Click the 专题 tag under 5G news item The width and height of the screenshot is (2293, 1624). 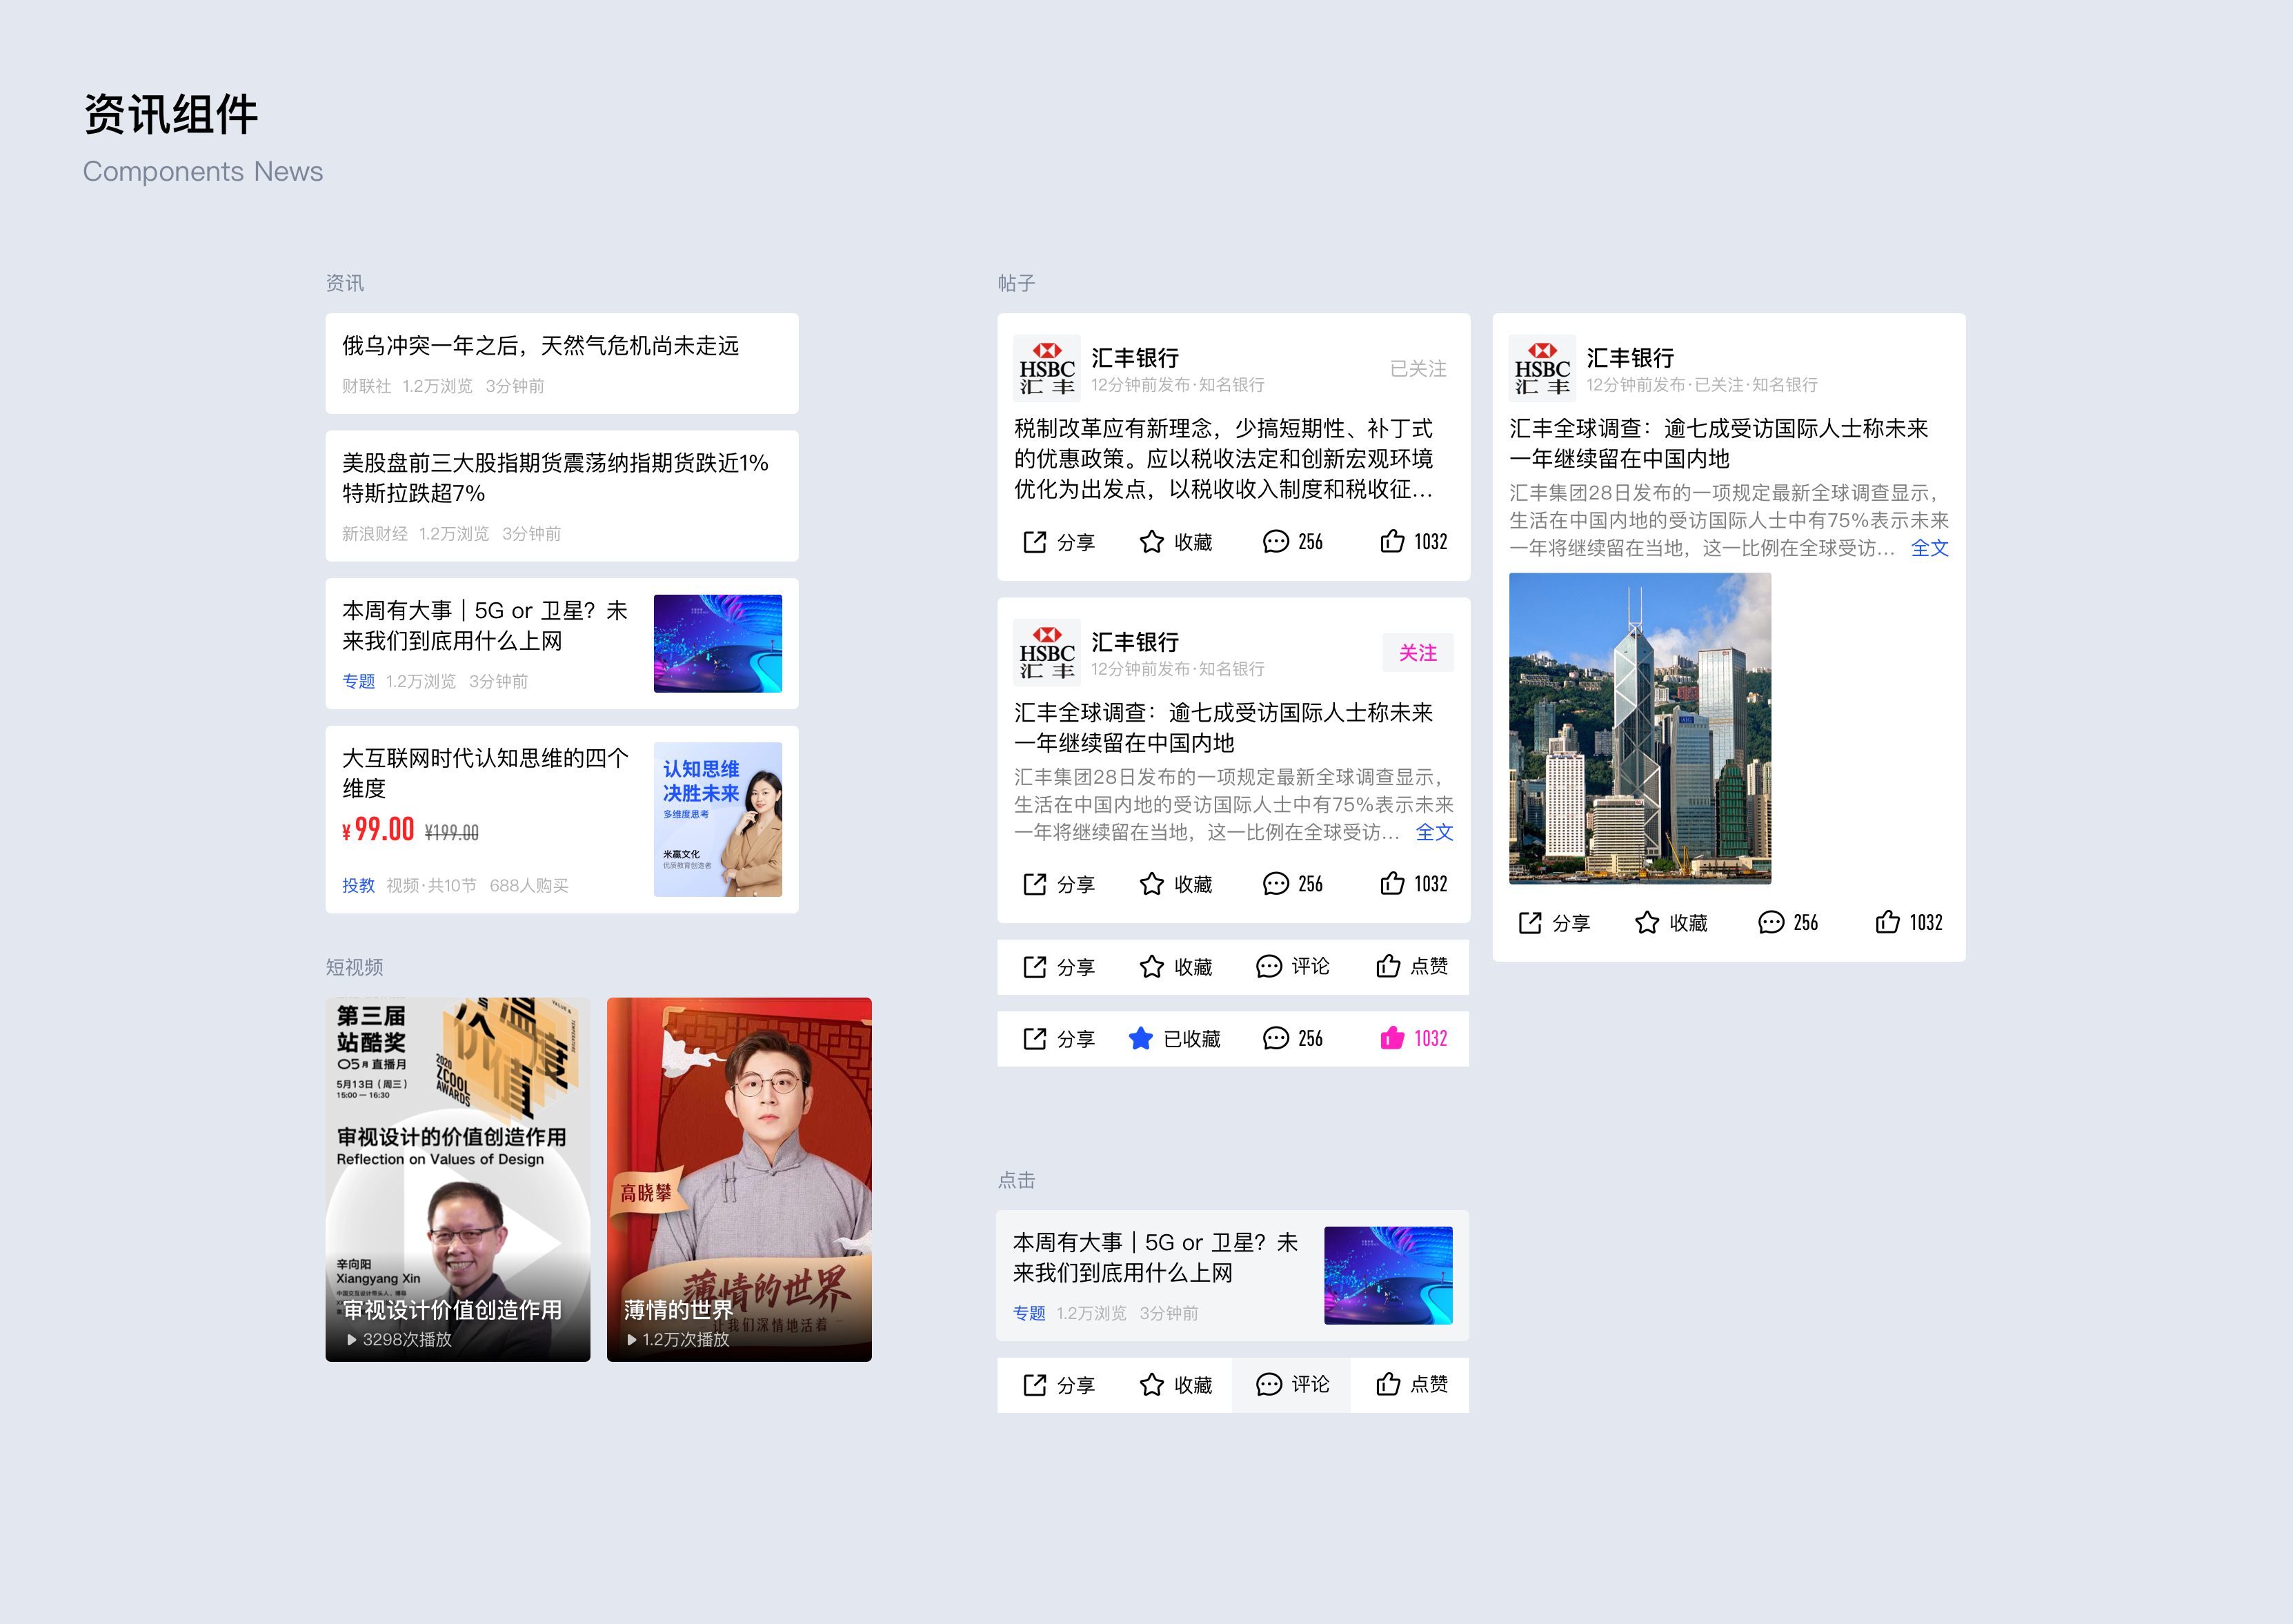click(358, 681)
